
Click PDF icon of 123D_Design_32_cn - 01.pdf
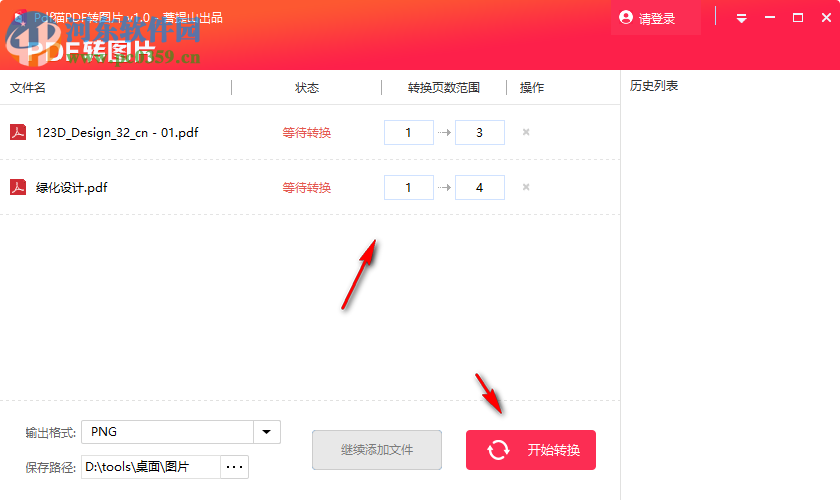point(18,132)
